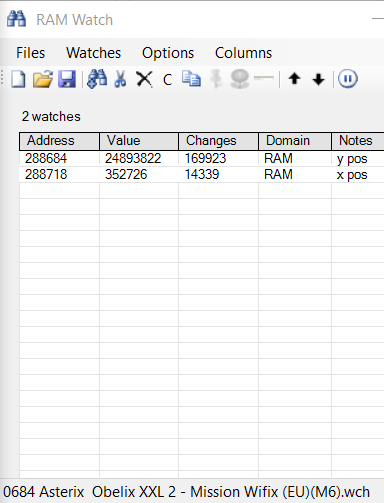Open the Files menu
Viewport: 384px width, 503px height.
pos(30,53)
